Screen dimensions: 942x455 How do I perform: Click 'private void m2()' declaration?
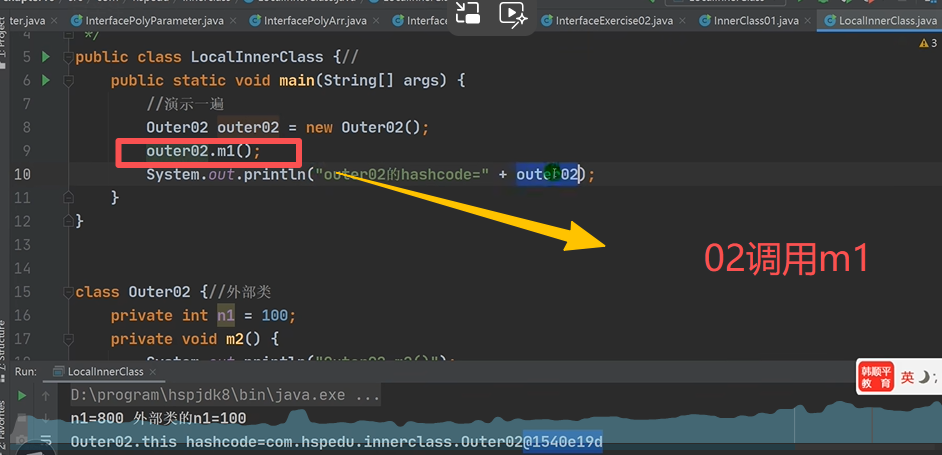(186, 339)
